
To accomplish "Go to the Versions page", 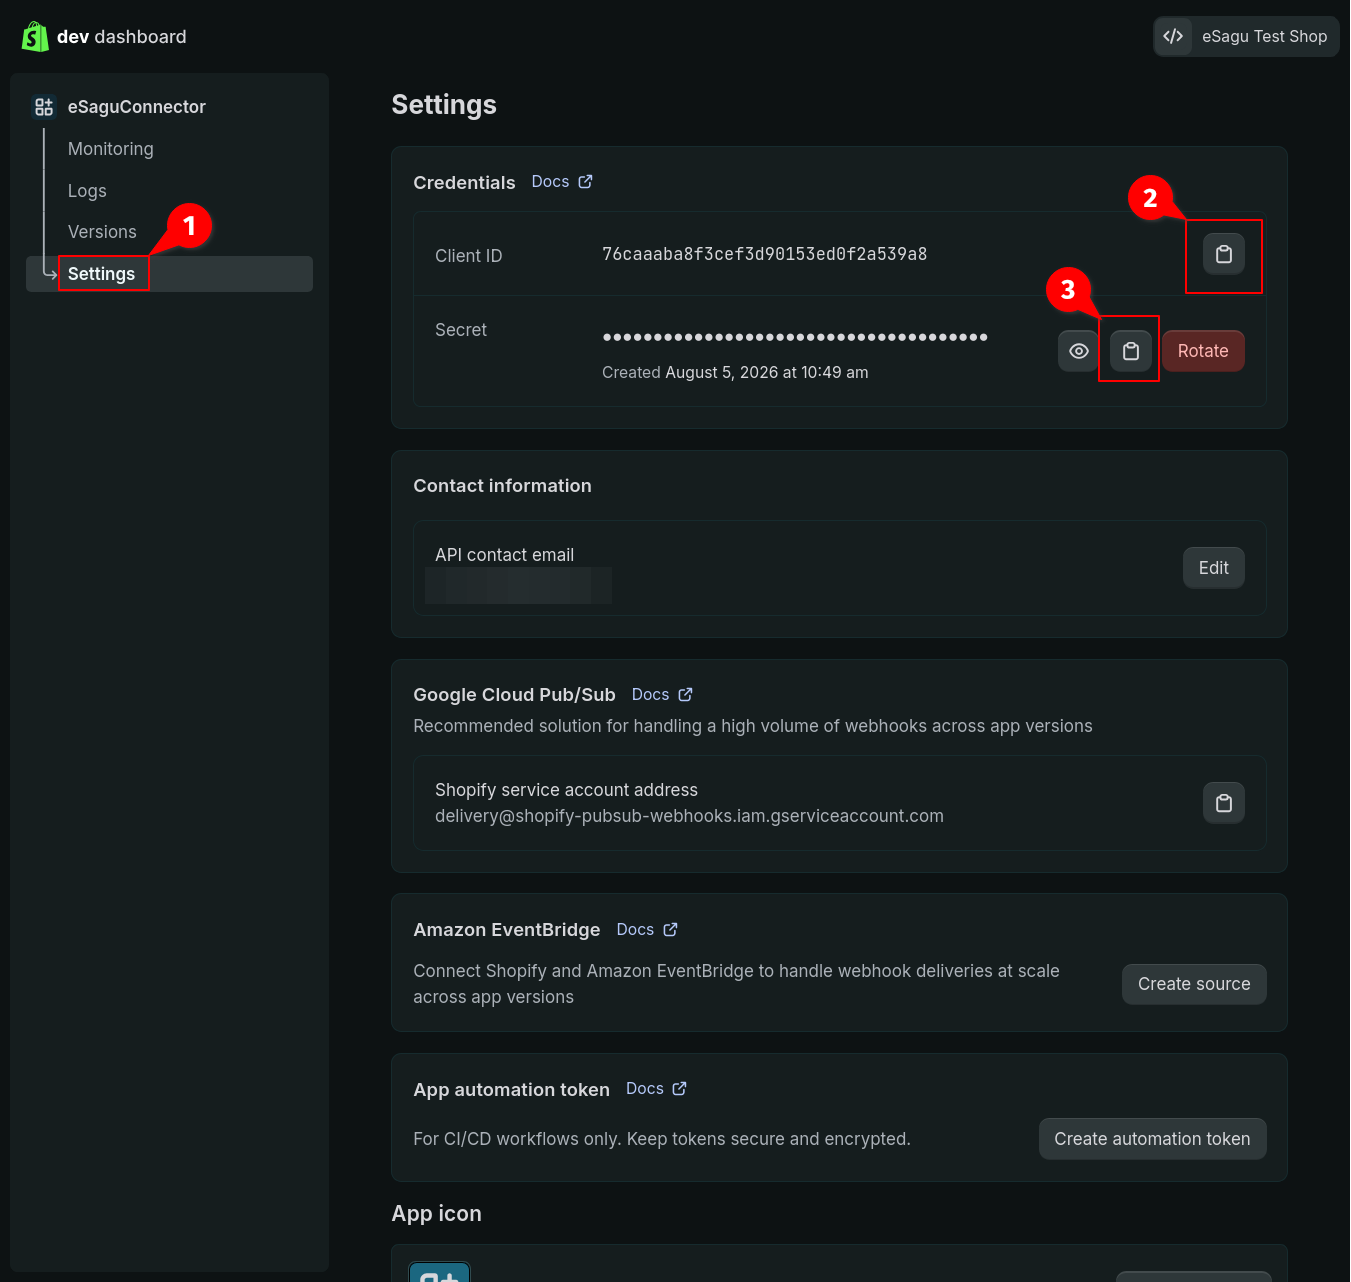I will (102, 232).
